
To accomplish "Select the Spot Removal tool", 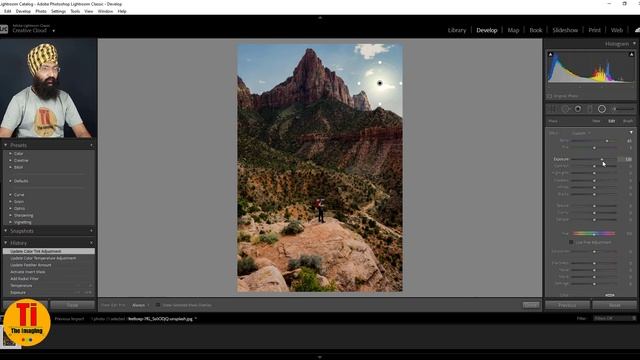I will [565, 109].
